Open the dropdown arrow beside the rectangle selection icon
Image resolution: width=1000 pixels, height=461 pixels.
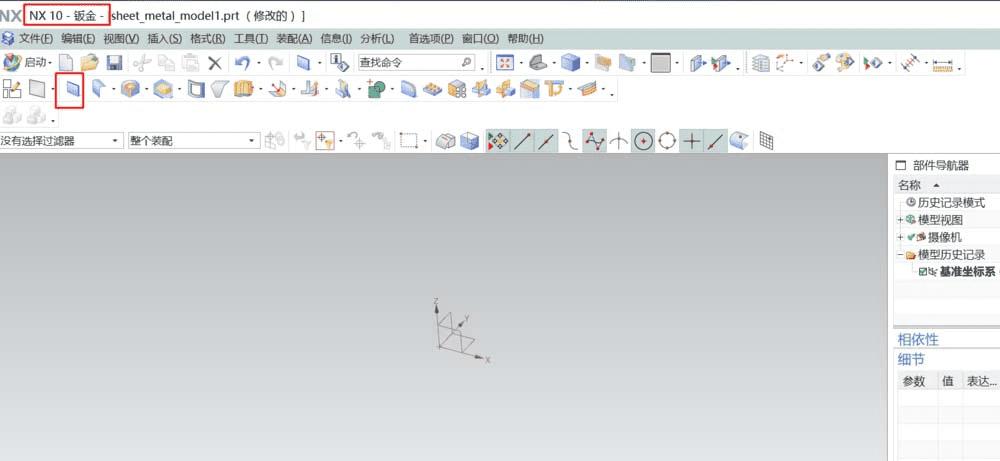(425, 142)
